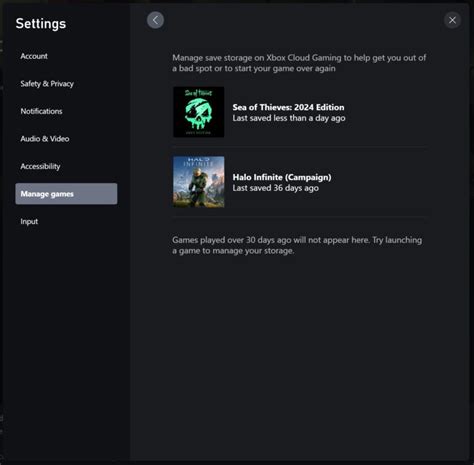Click the divider line beneath the Halo Infinite entry
474x465 pixels.
pyautogui.click(x=299, y=217)
